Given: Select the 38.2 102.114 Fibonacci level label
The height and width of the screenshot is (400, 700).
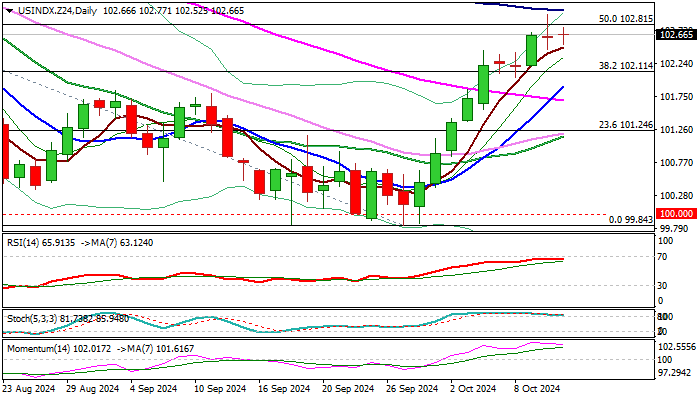Looking at the screenshot, I should [x=626, y=66].
